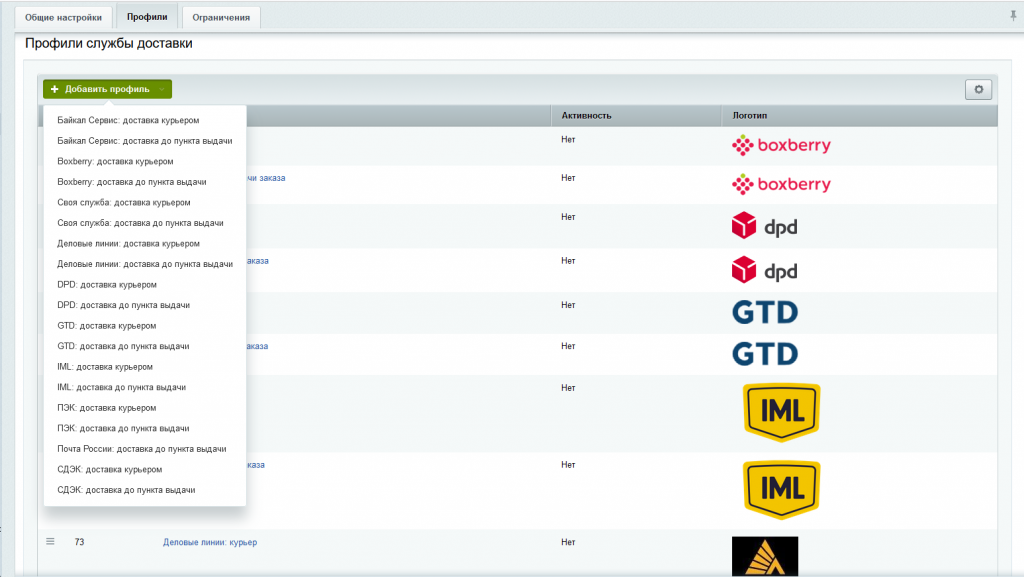Select ПЭК: доставка курьером option
This screenshot has height=577, width=1024.
107,408
